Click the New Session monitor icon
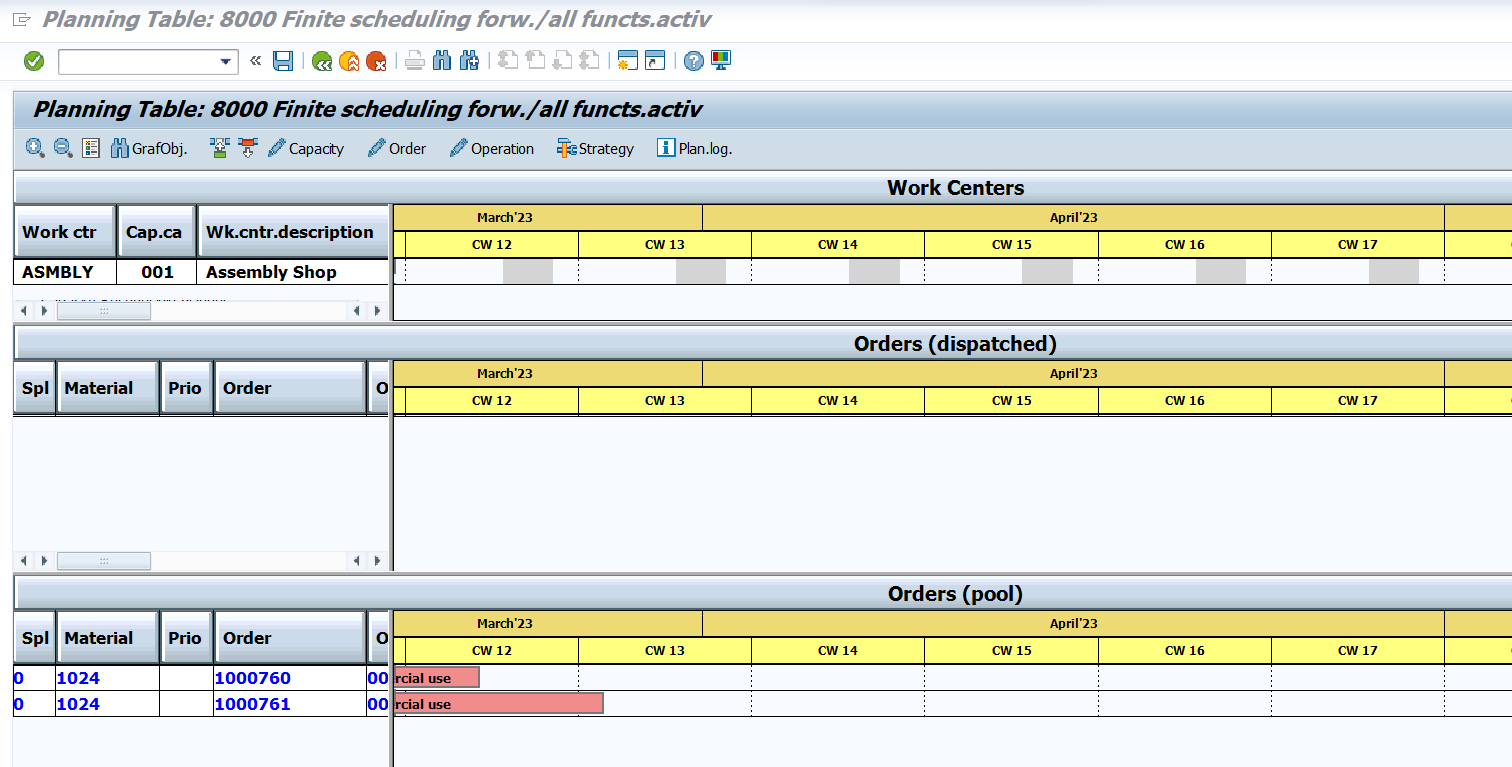 (720, 60)
